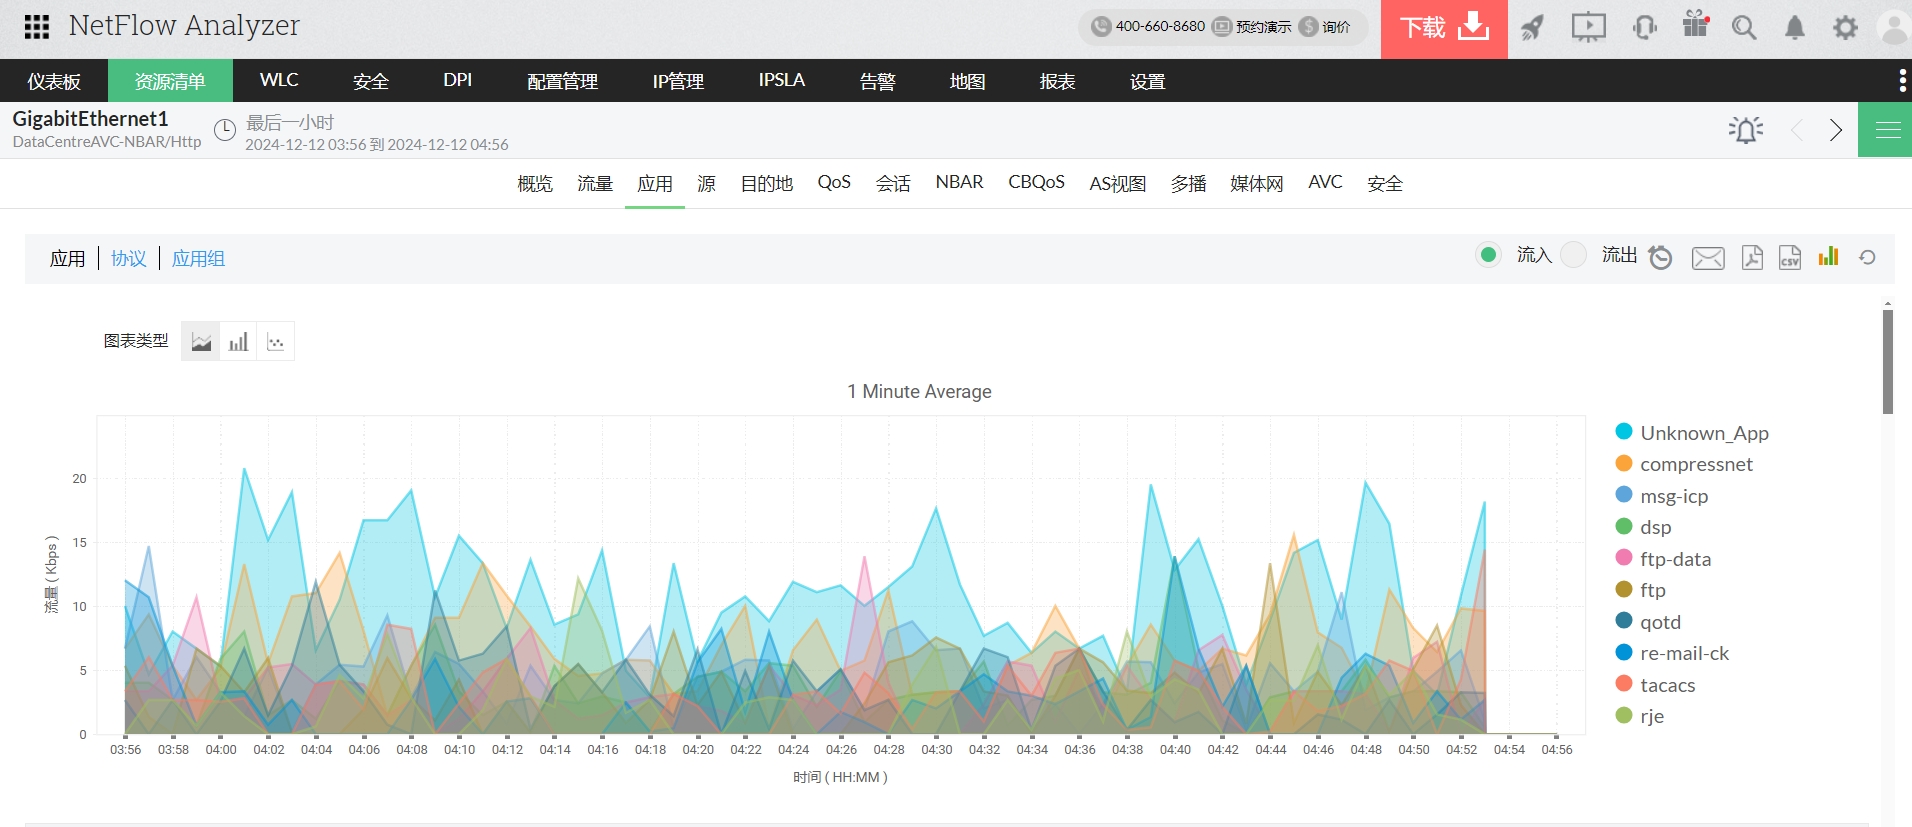This screenshot has width=1912, height=827.
Task: Click the 协议 protocol link
Action: click(129, 259)
